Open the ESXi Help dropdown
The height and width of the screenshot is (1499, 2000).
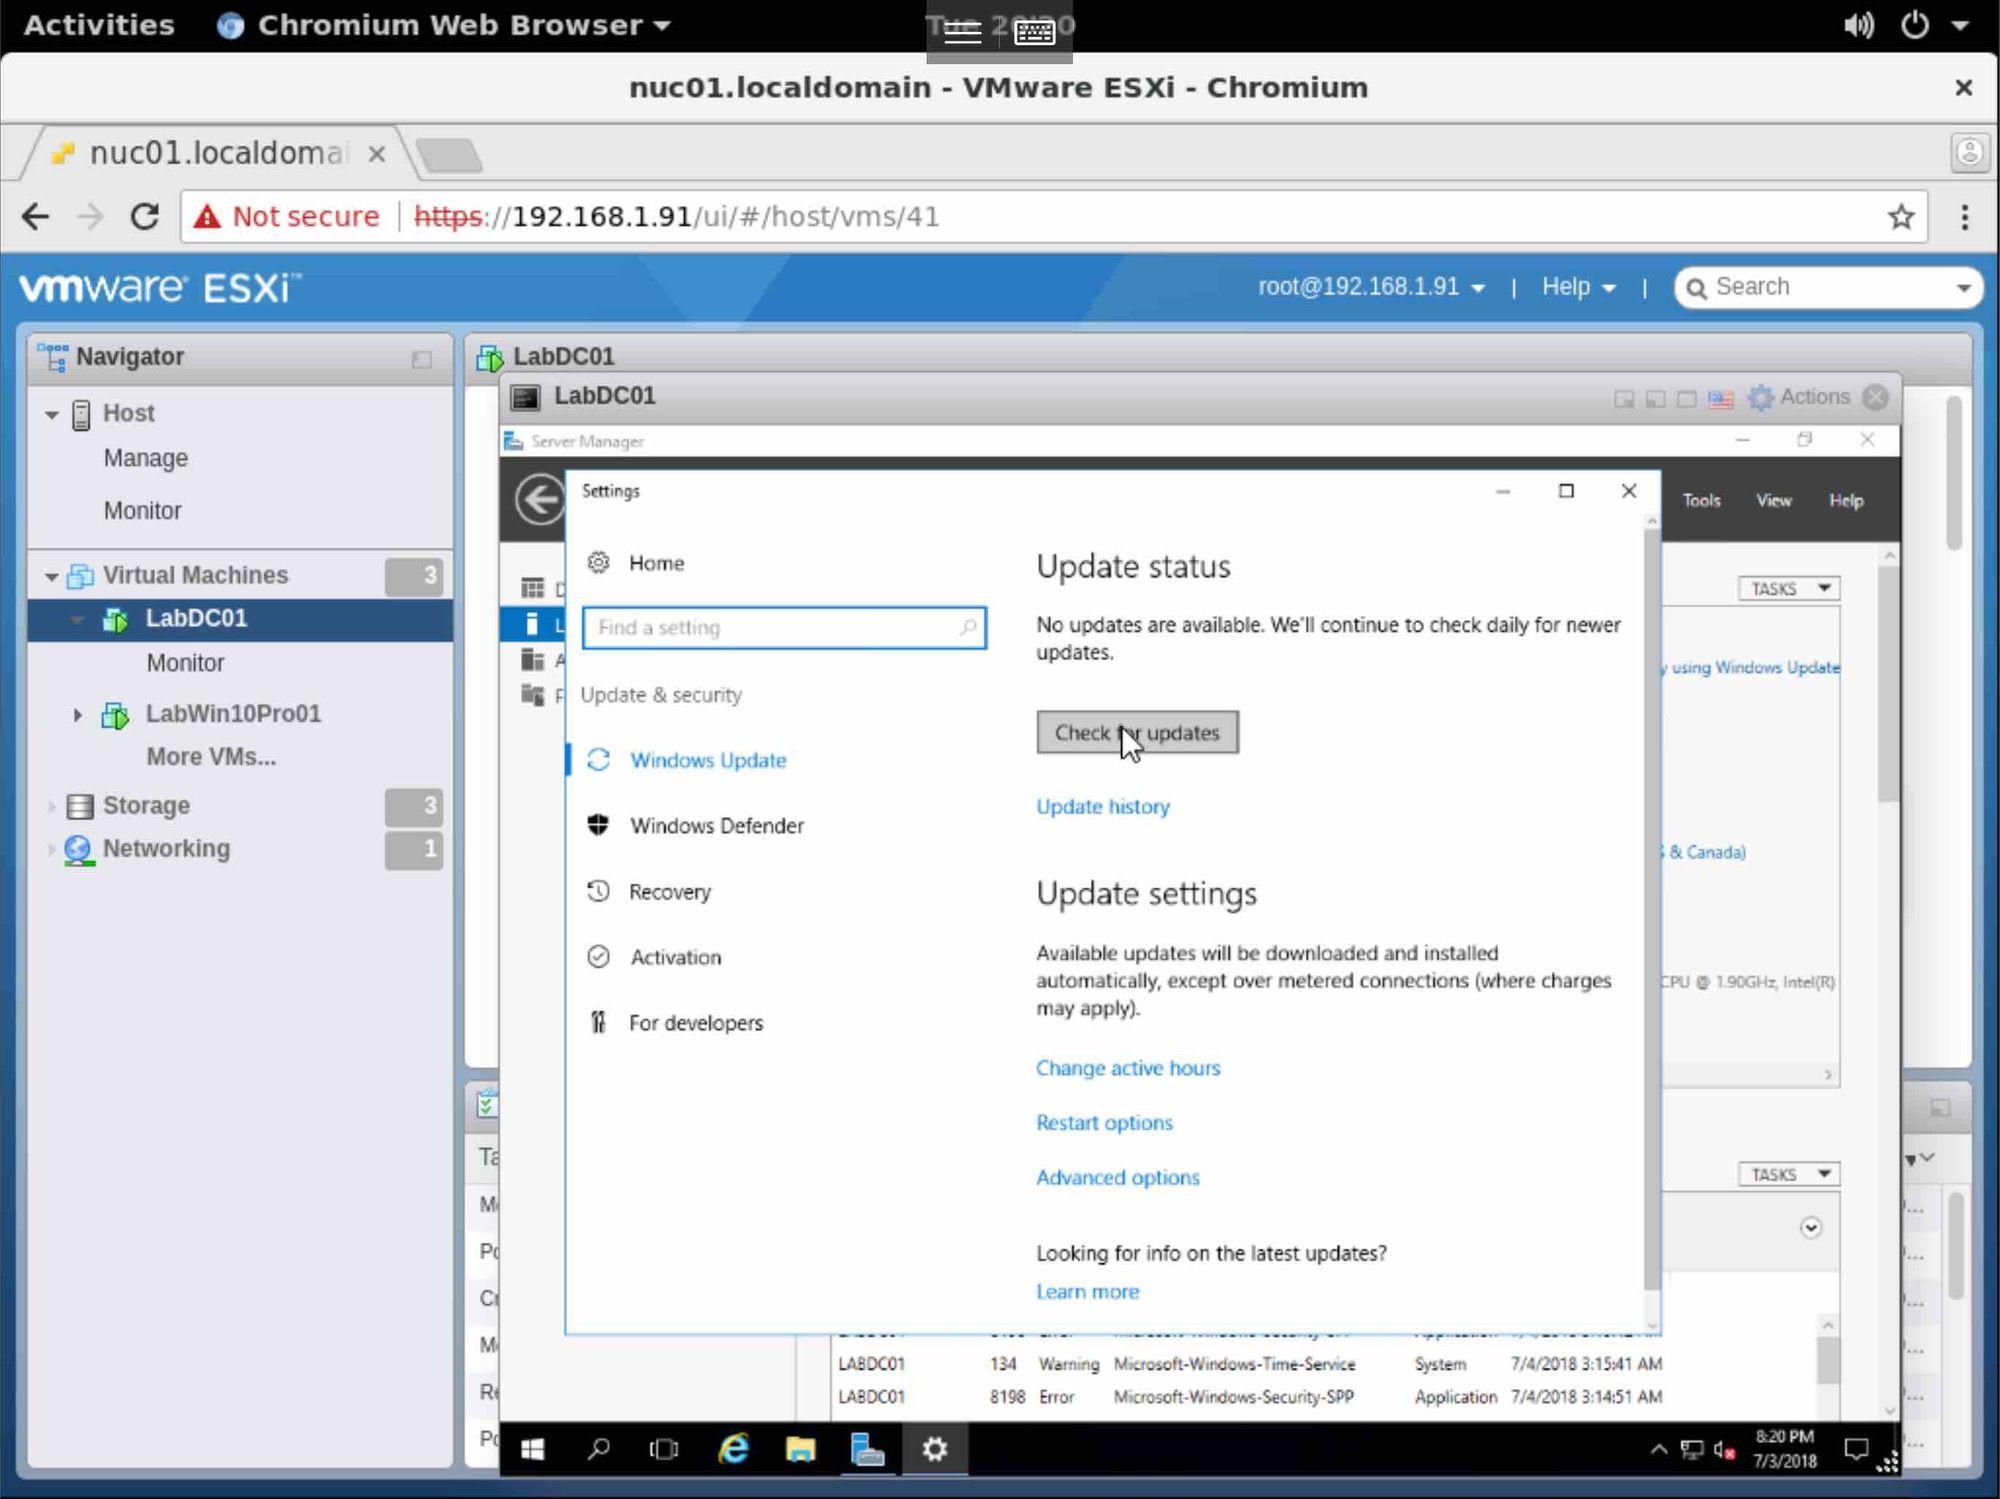click(1578, 287)
